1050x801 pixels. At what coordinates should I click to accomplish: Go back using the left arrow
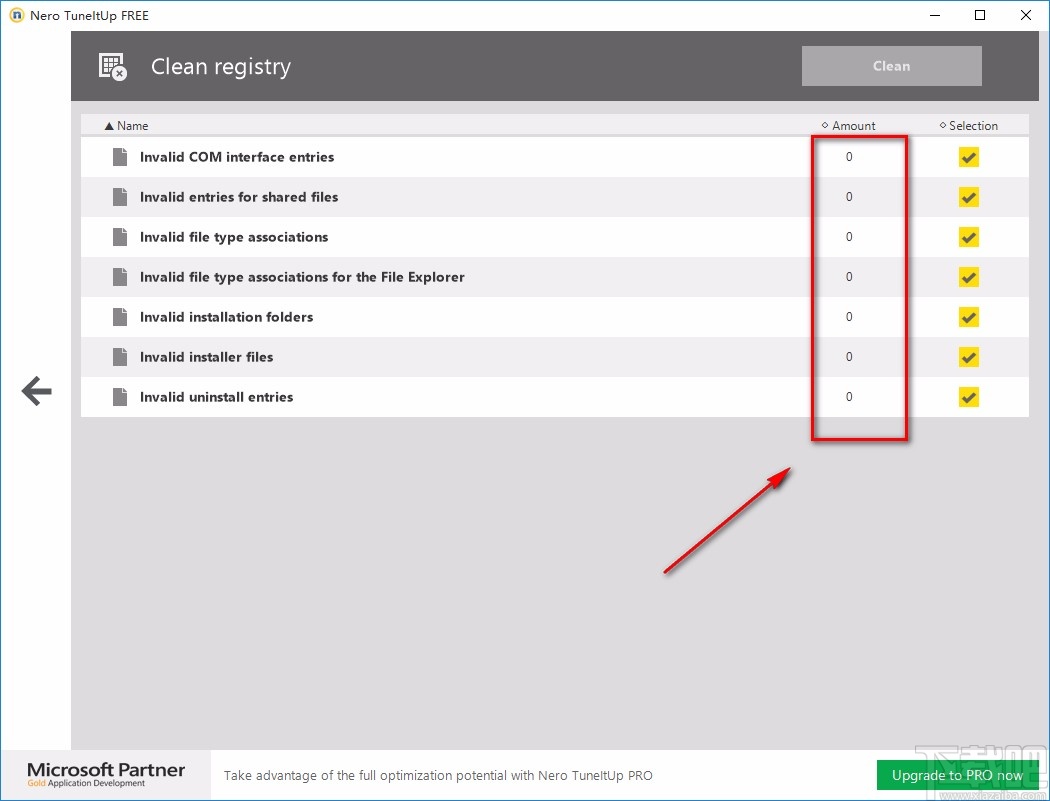[37, 390]
